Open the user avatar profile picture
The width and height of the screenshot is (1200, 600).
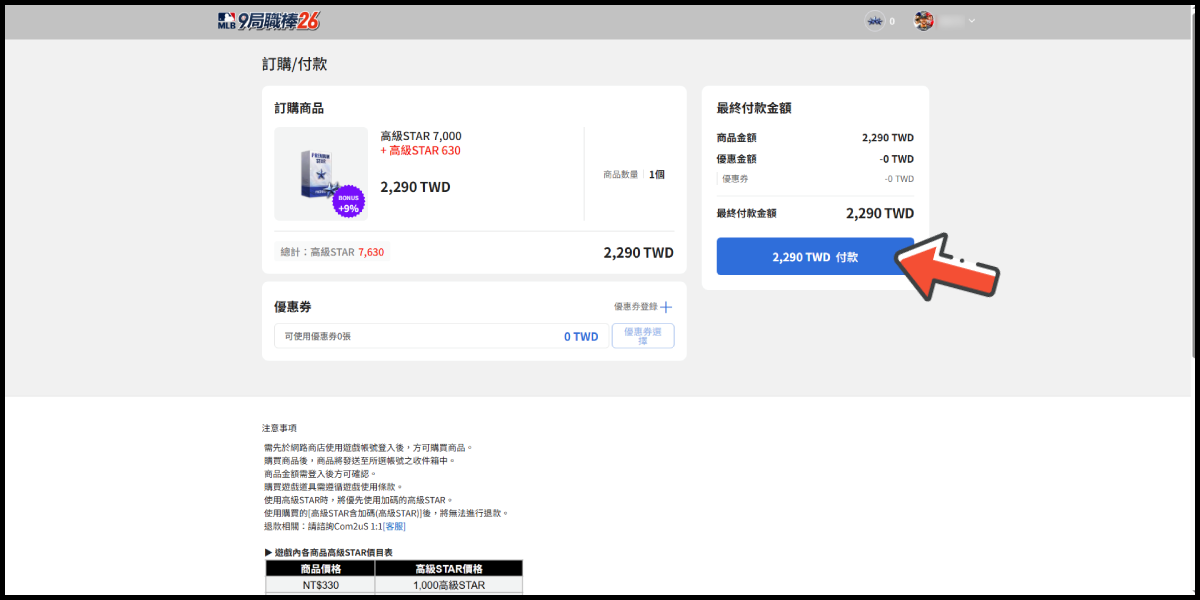click(924, 21)
